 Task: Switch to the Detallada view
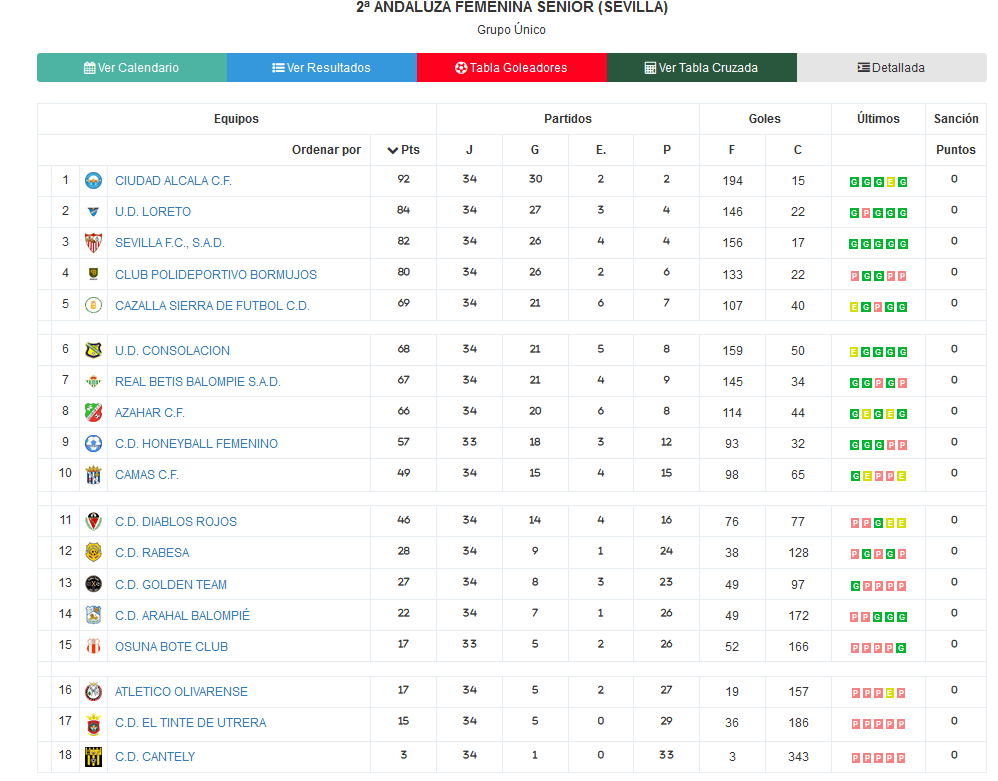click(x=891, y=67)
